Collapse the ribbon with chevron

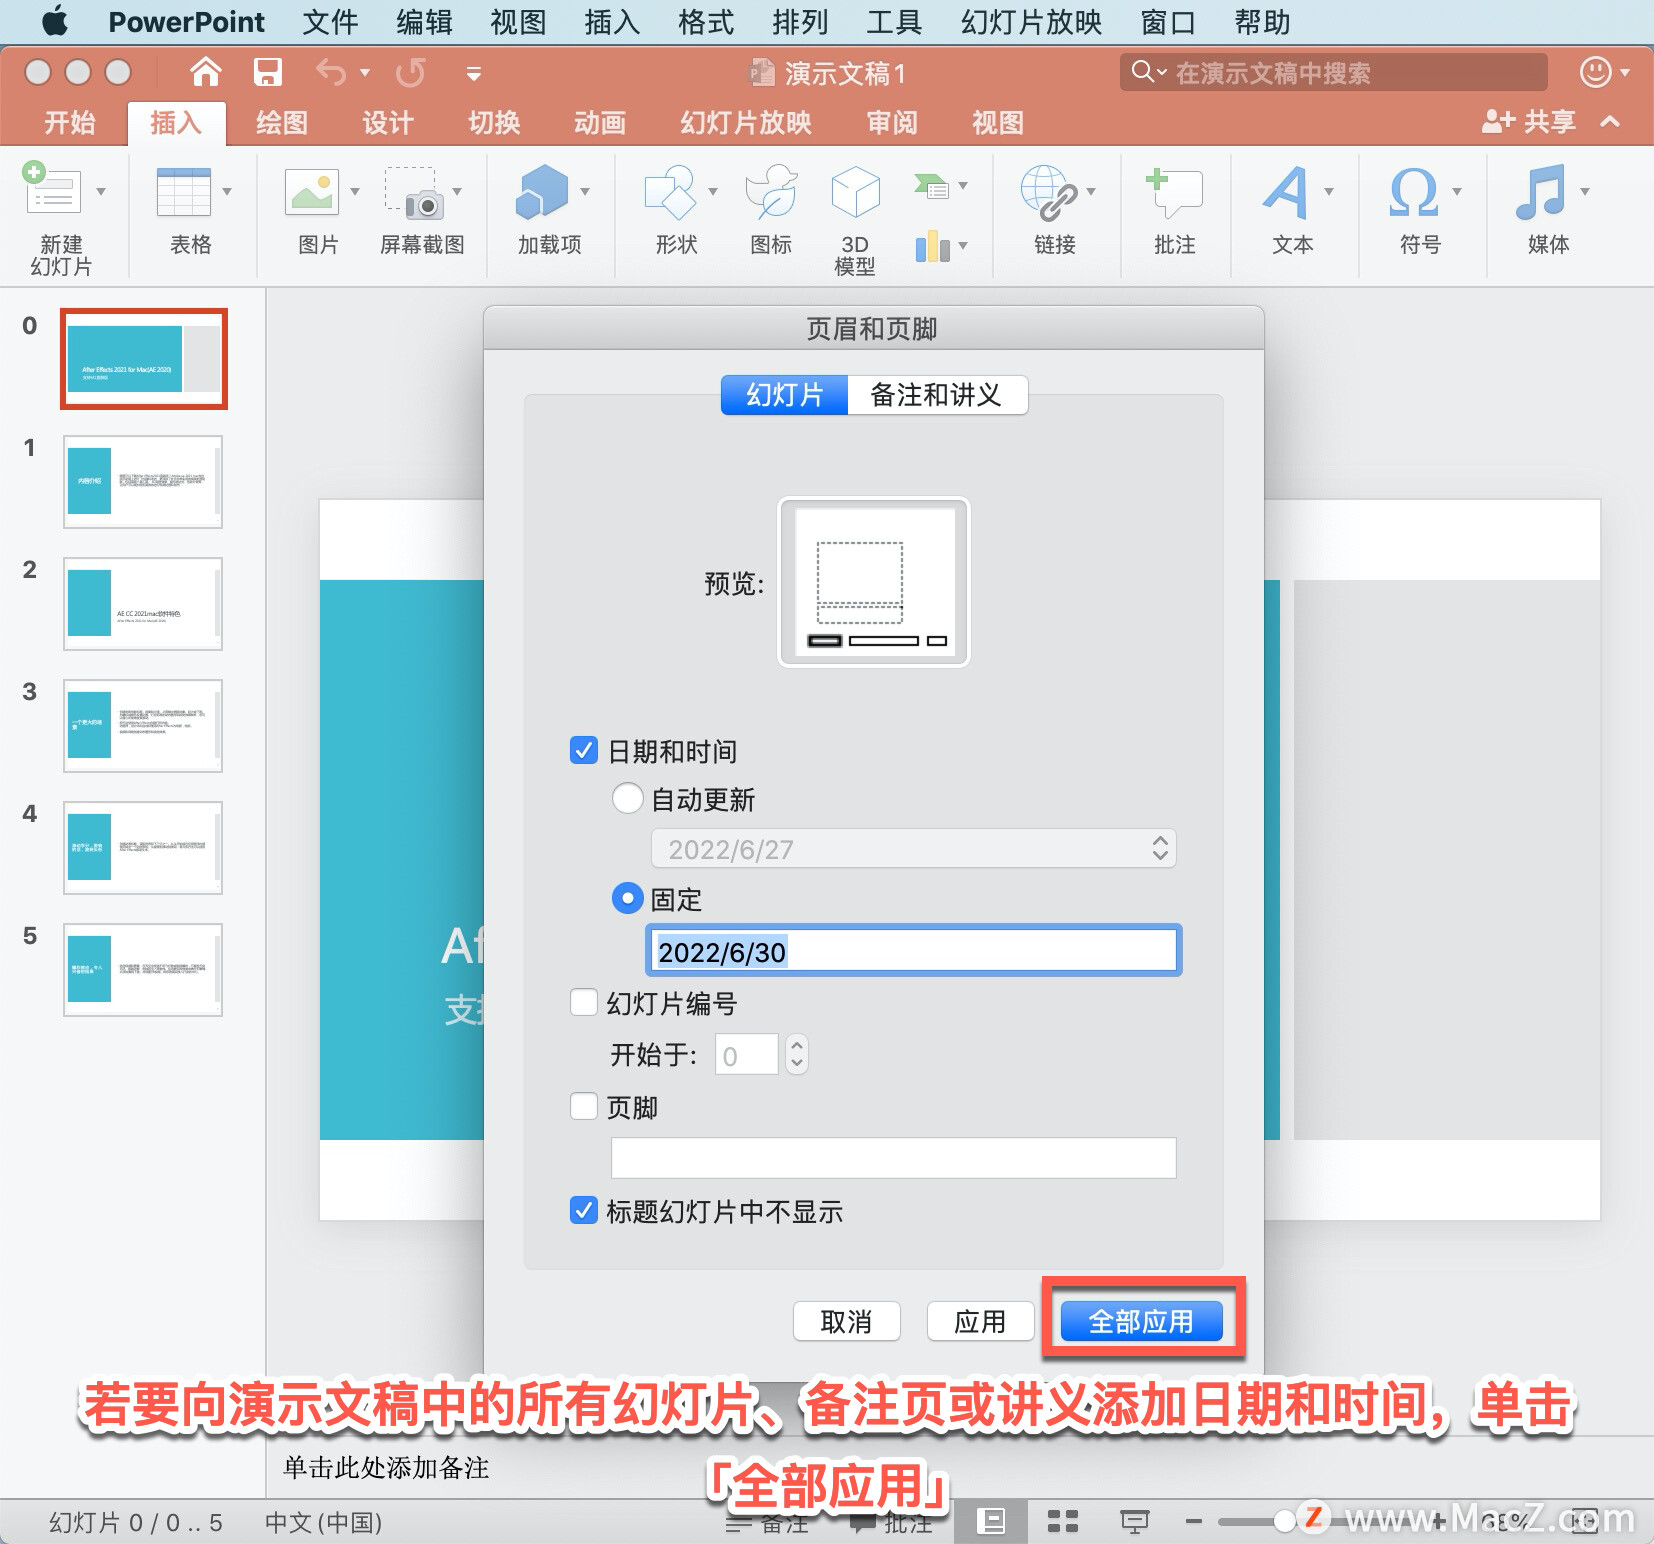pyautogui.click(x=1610, y=122)
